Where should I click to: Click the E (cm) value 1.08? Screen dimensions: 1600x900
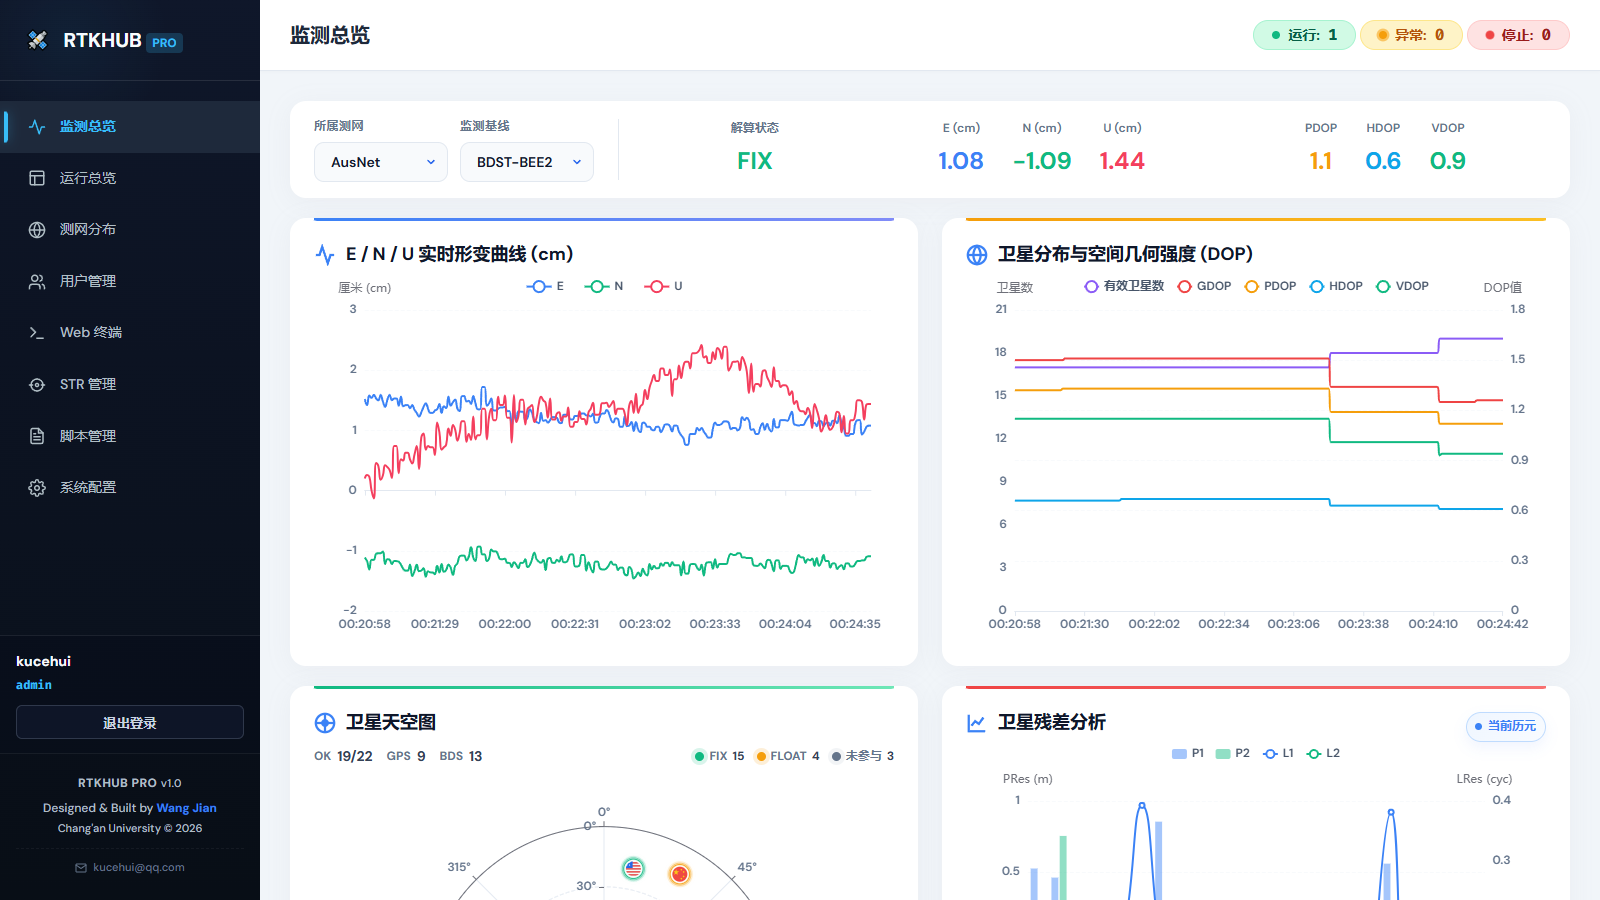(961, 161)
